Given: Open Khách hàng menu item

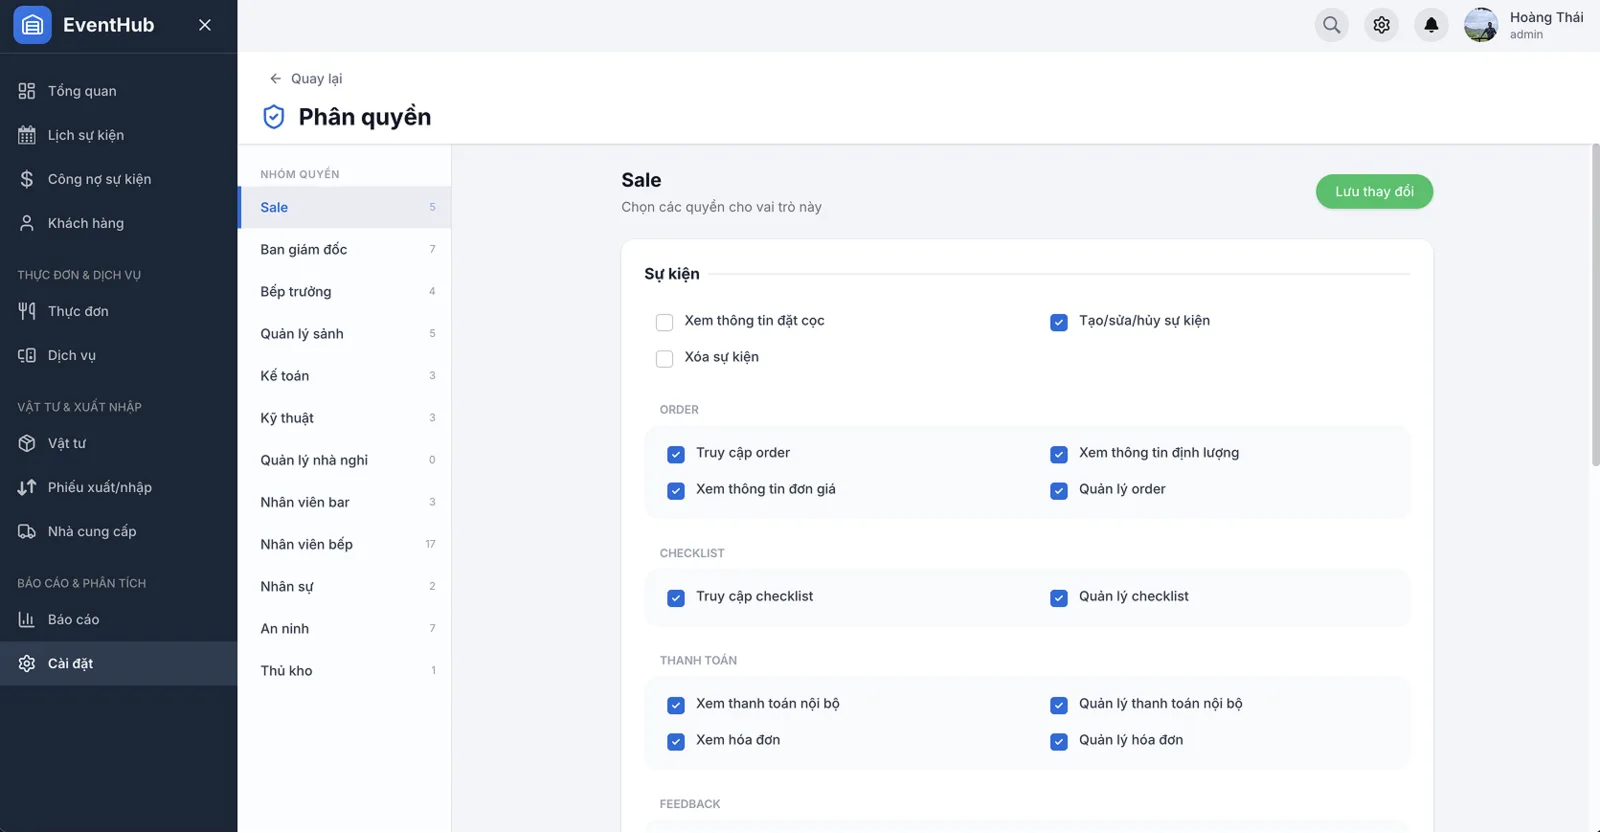Looking at the screenshot, I should click(118, 223).
